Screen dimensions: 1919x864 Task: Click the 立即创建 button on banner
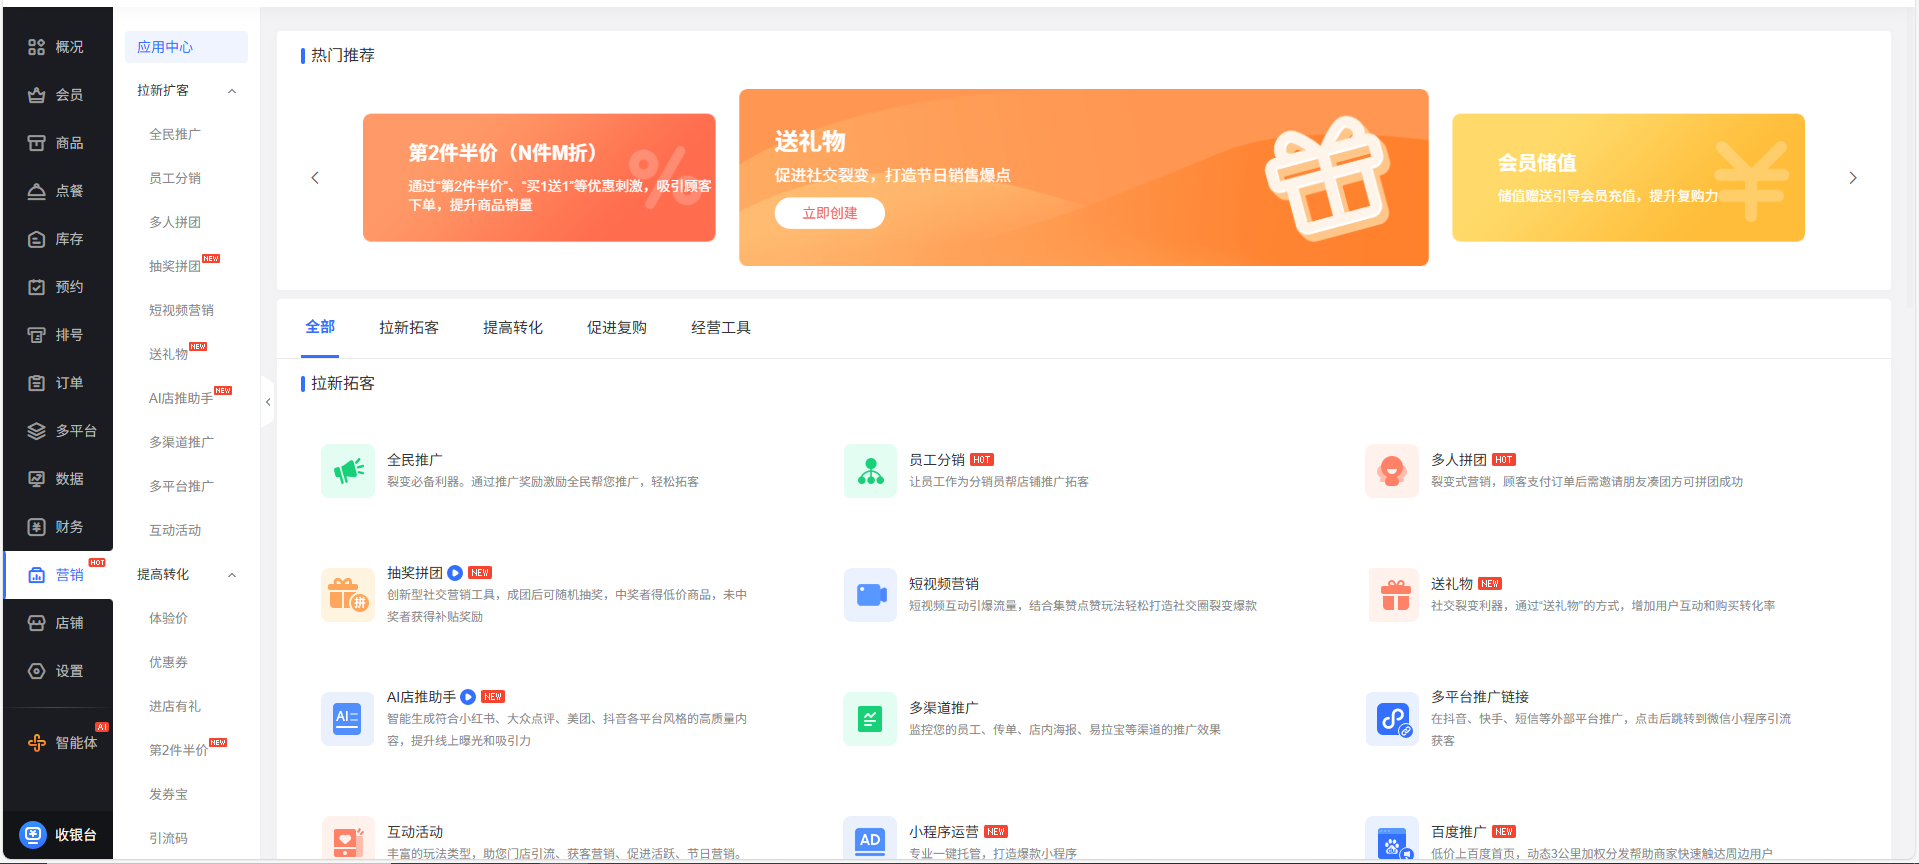[x=829, y=213]
